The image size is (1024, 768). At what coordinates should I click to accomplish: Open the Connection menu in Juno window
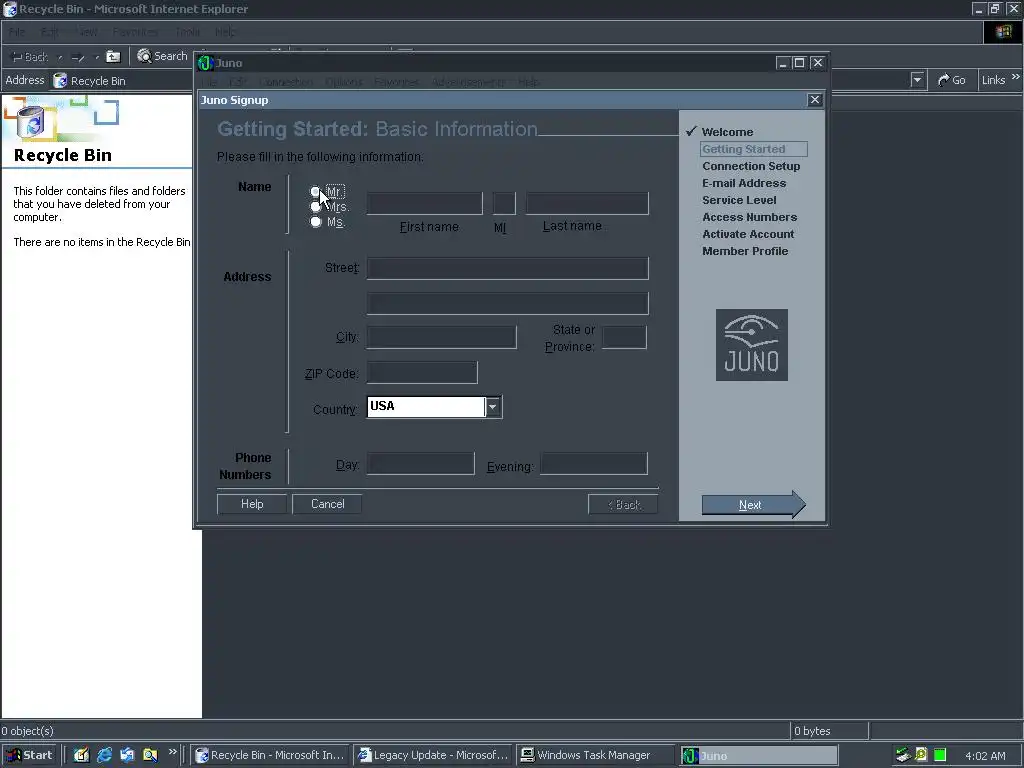coord(286,82)
